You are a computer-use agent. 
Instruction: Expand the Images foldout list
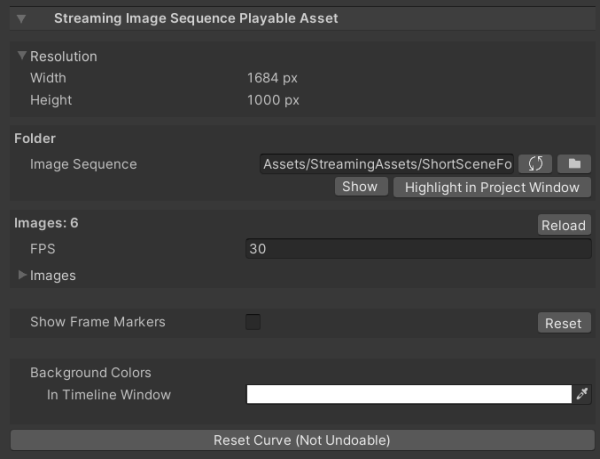click(x=22, y=275)
